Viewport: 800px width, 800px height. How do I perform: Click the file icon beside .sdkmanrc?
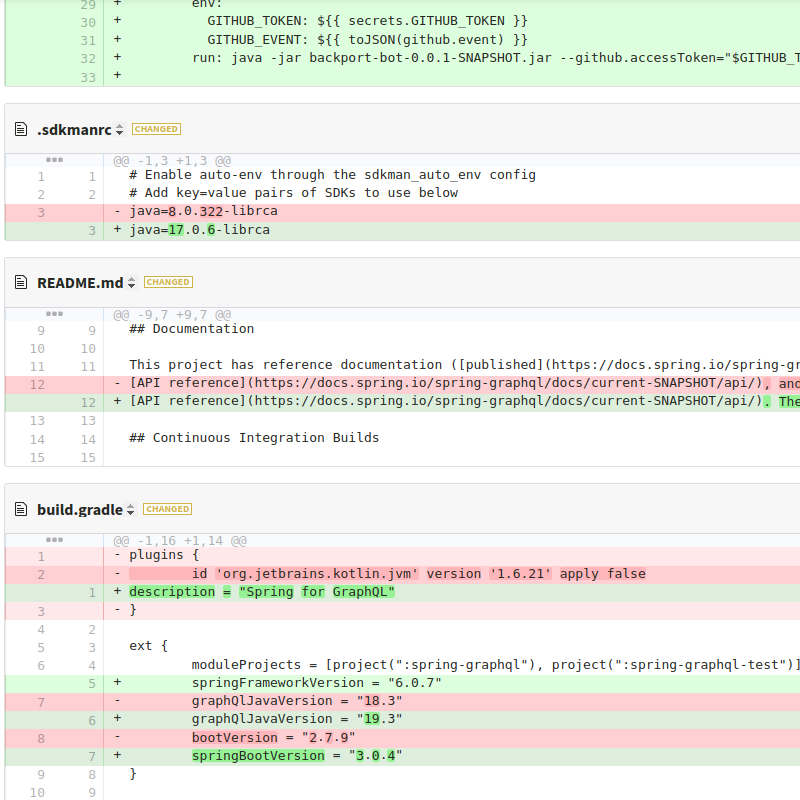21,129
